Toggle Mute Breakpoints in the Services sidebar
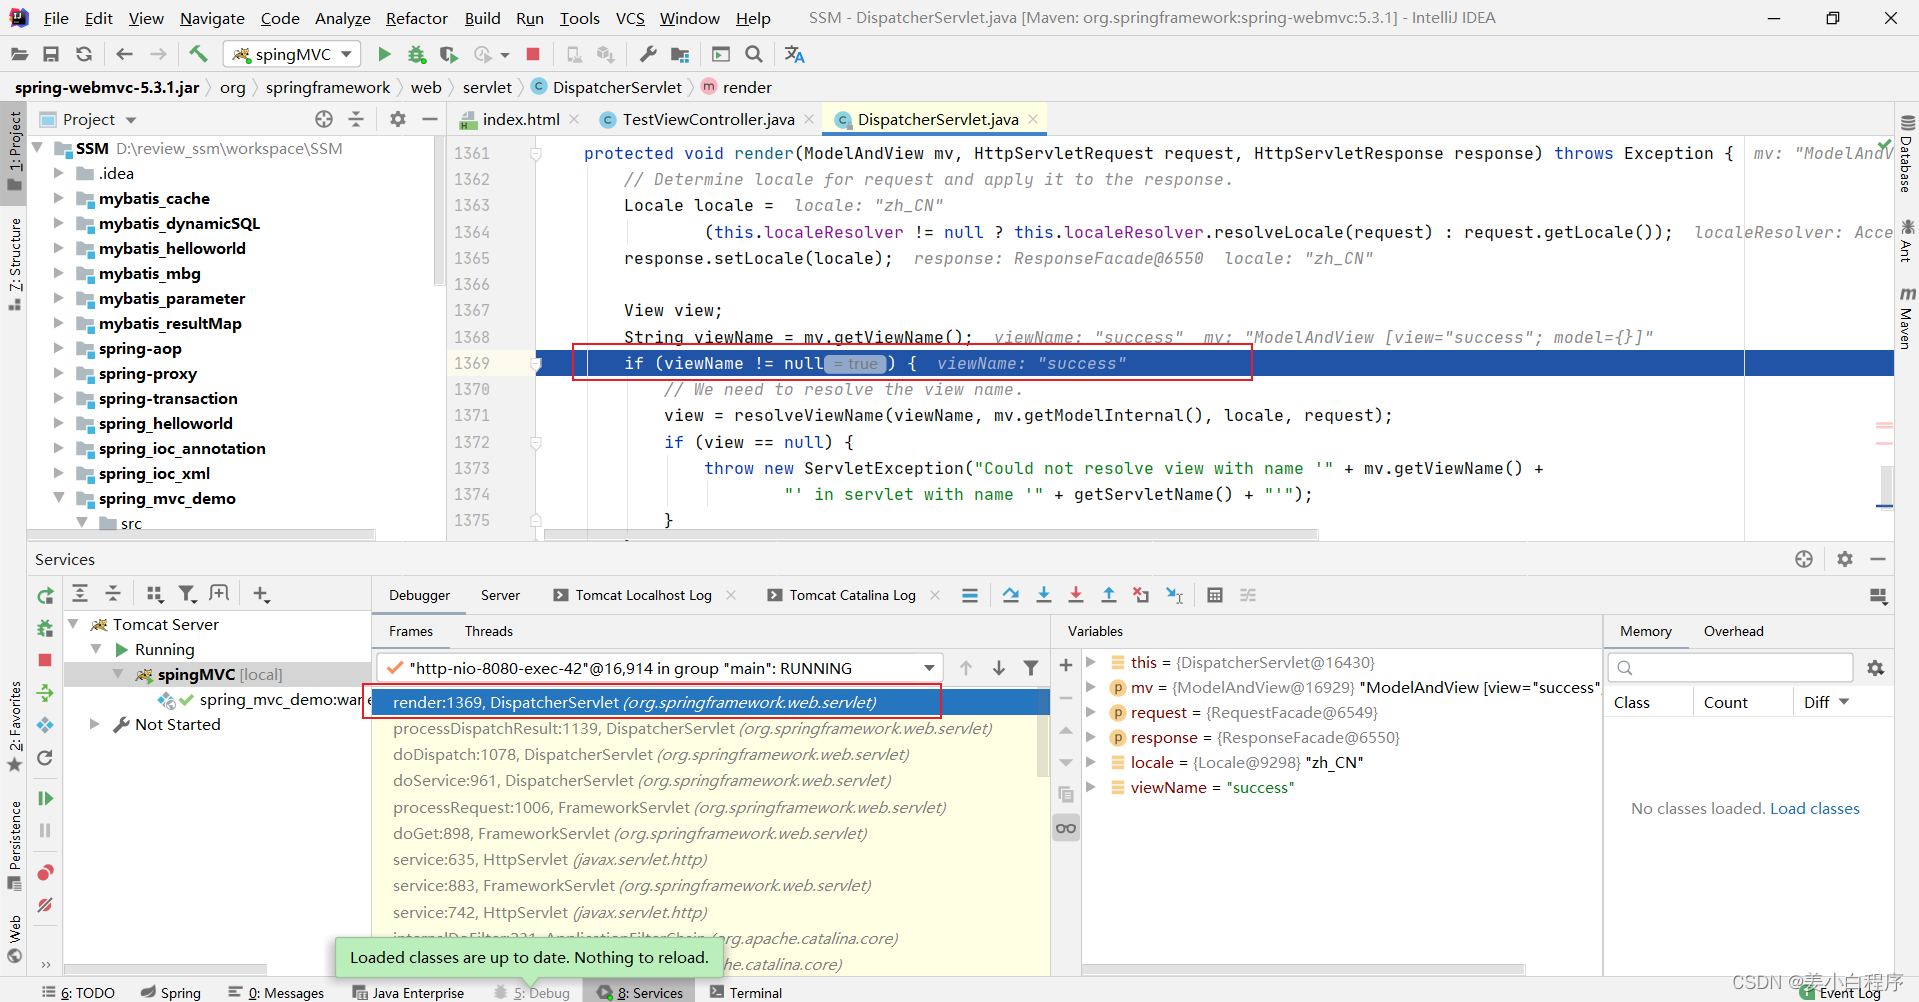This screenshot has width=1919, height=1002. [45, 905]
